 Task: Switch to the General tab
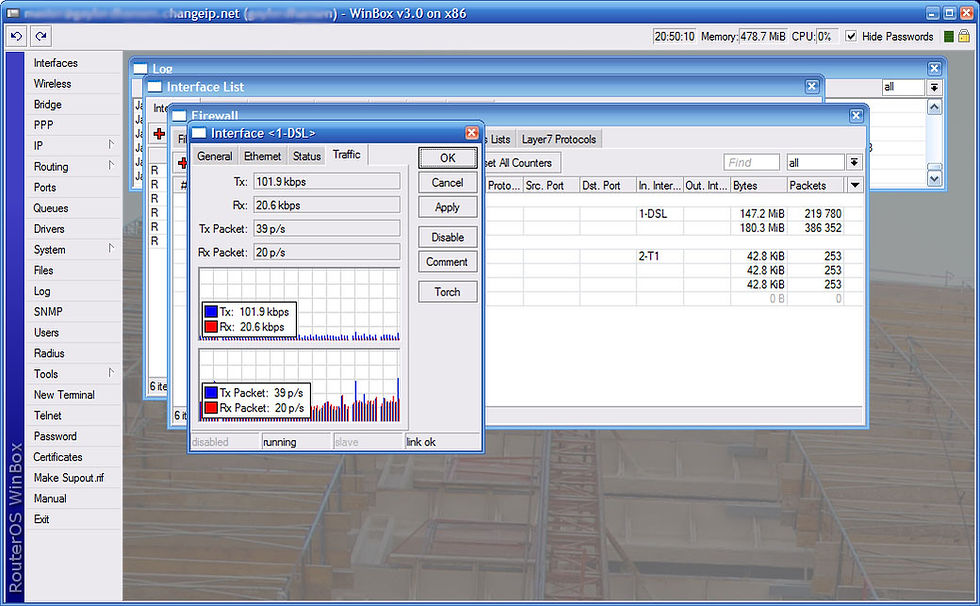pos(214,156)
